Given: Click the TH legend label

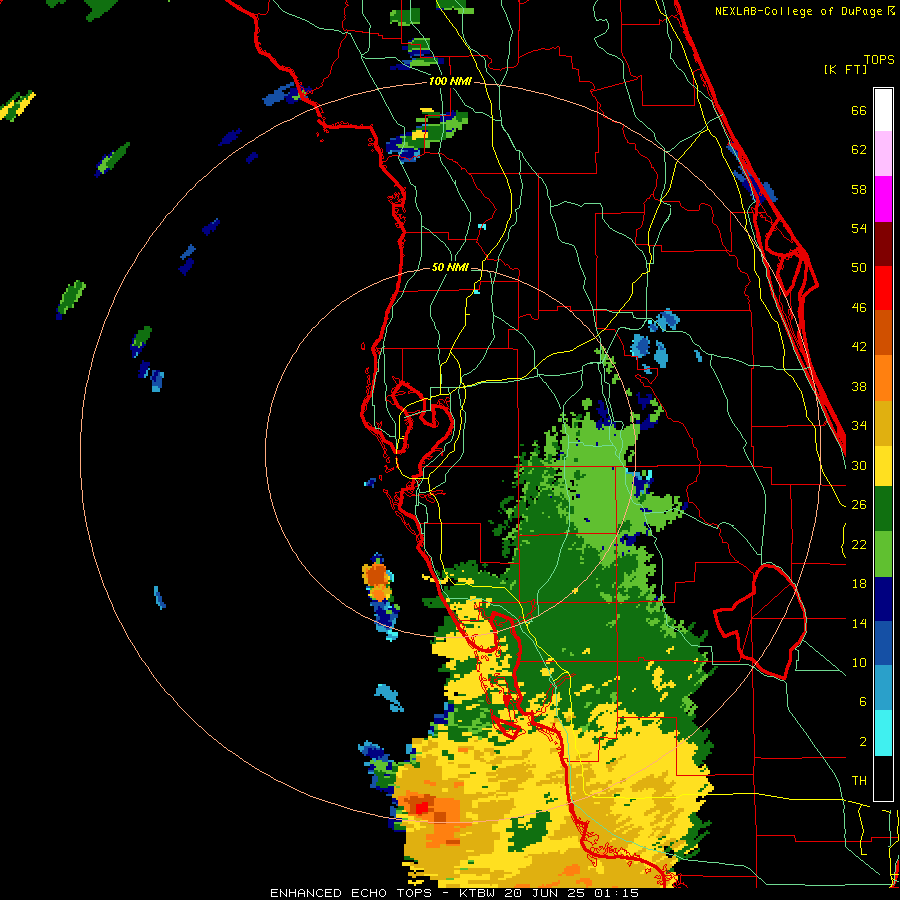Looking at the screenshot, I should click(x=859, y=781).
